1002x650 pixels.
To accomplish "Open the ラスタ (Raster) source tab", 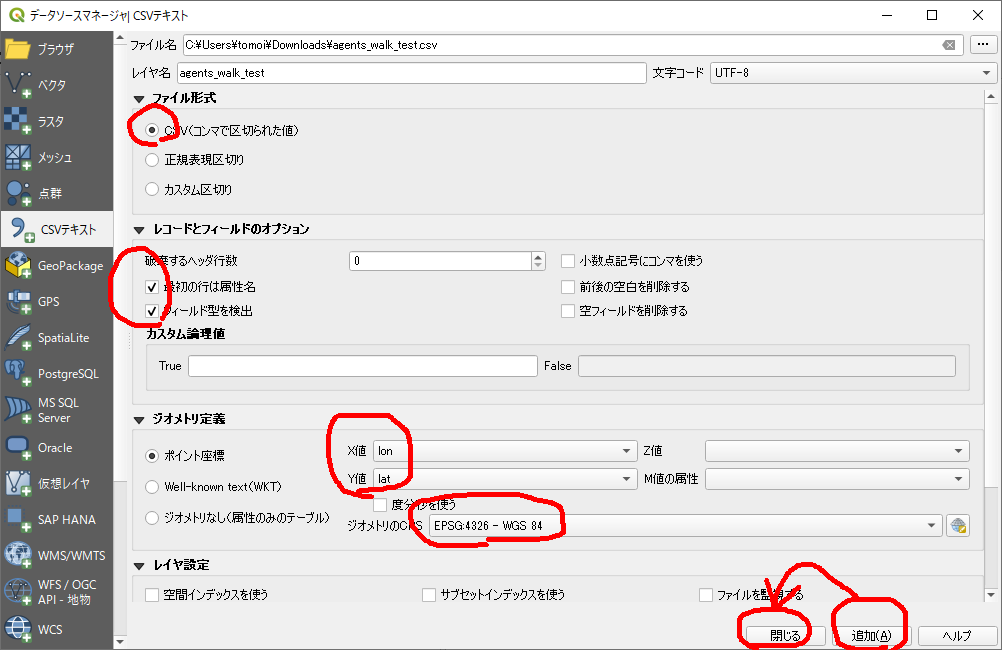I will pos(19,121).
